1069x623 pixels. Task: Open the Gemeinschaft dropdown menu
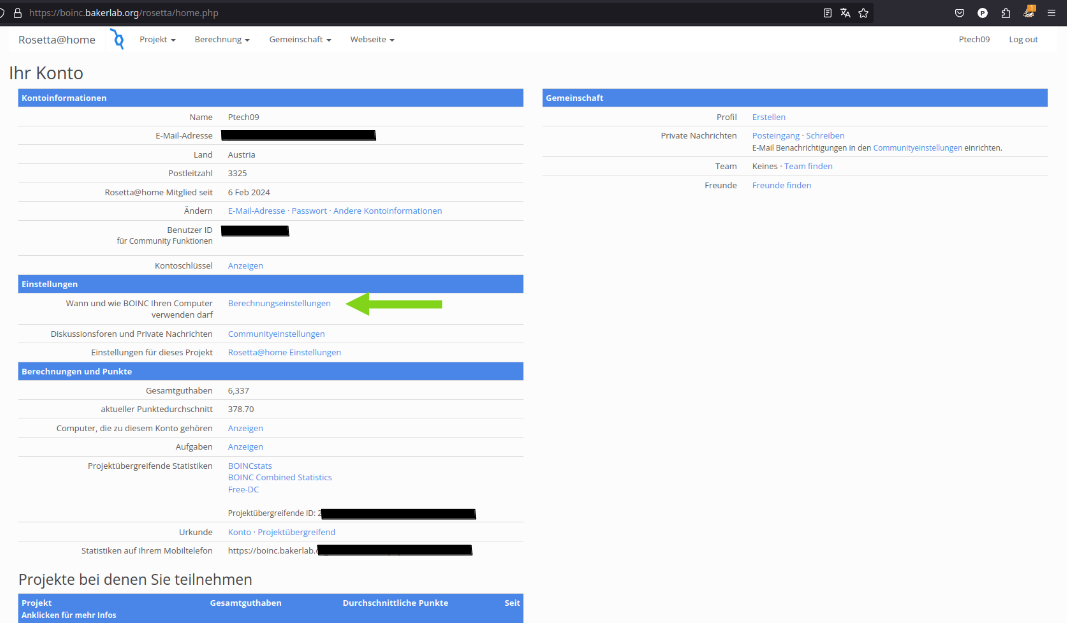[x=300, y=40]
